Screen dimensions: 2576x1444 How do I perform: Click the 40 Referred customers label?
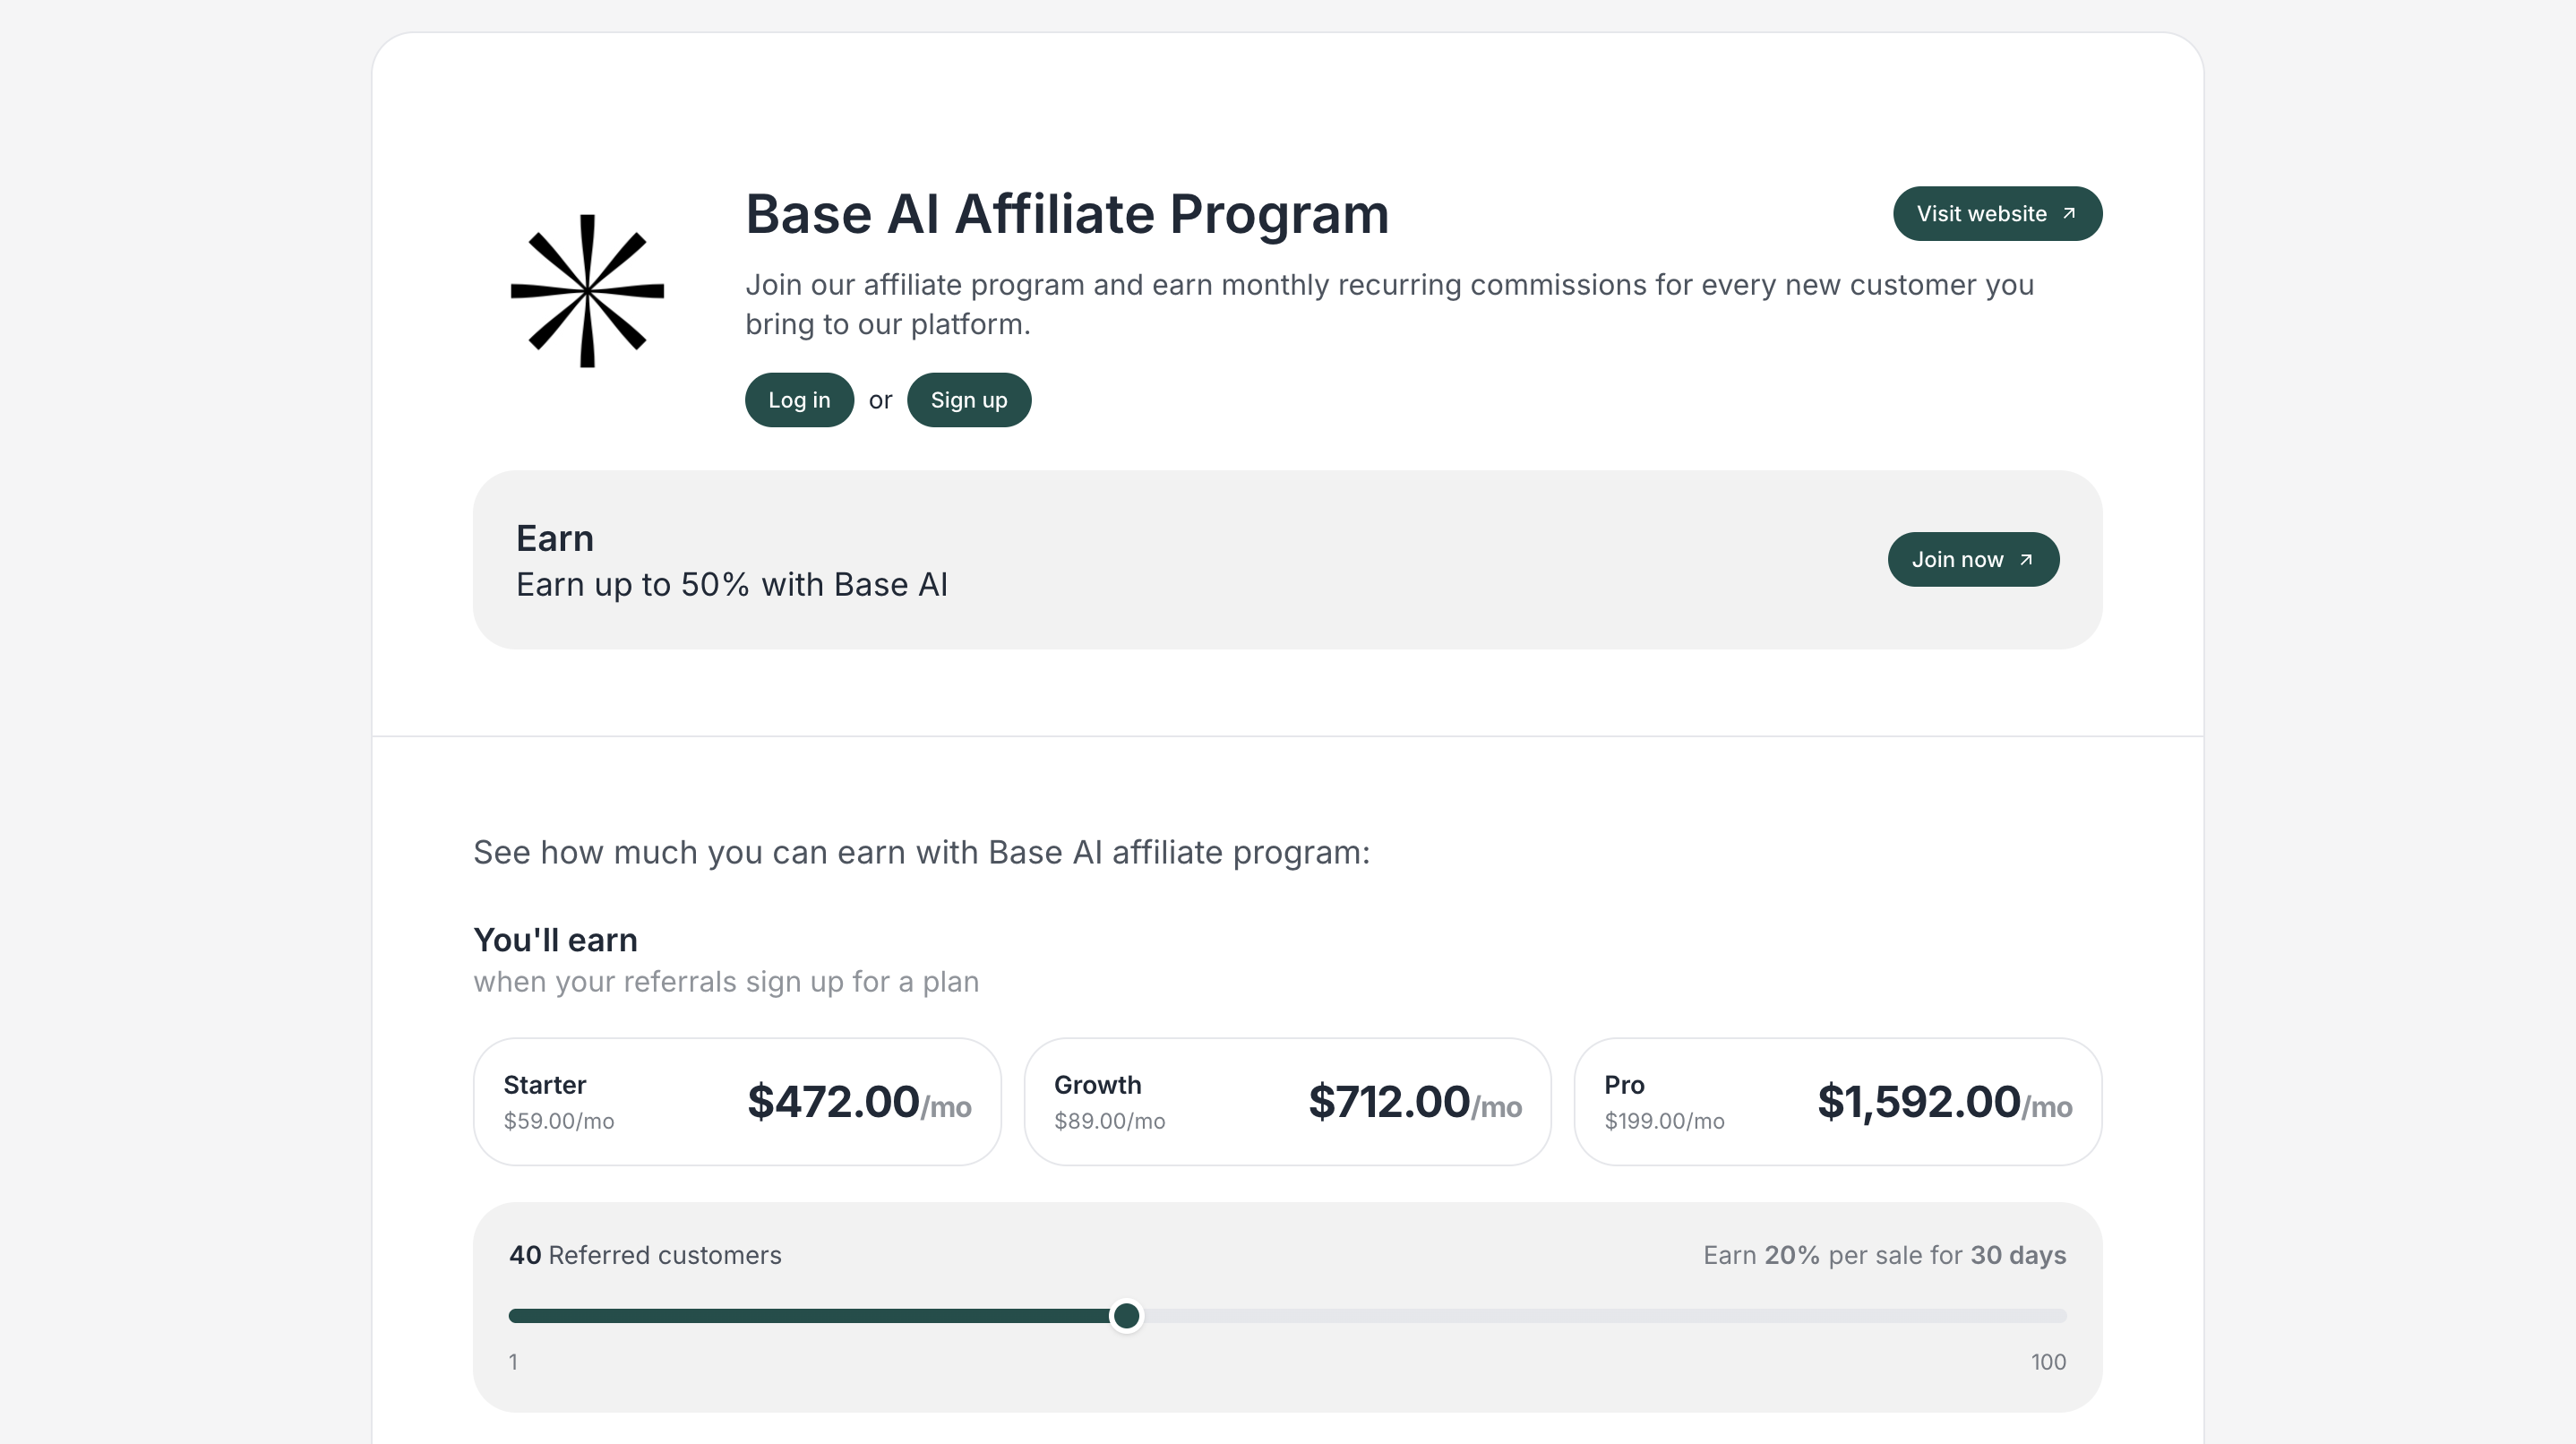645,1255
